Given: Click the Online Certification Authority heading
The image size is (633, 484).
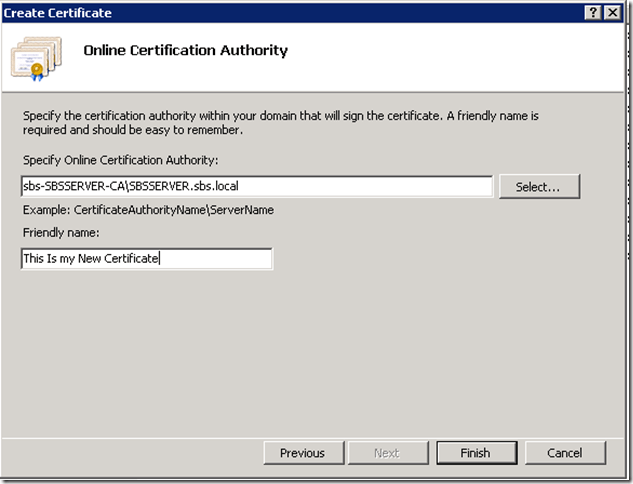Looking at the screenshot, I should tap(185, 50).
